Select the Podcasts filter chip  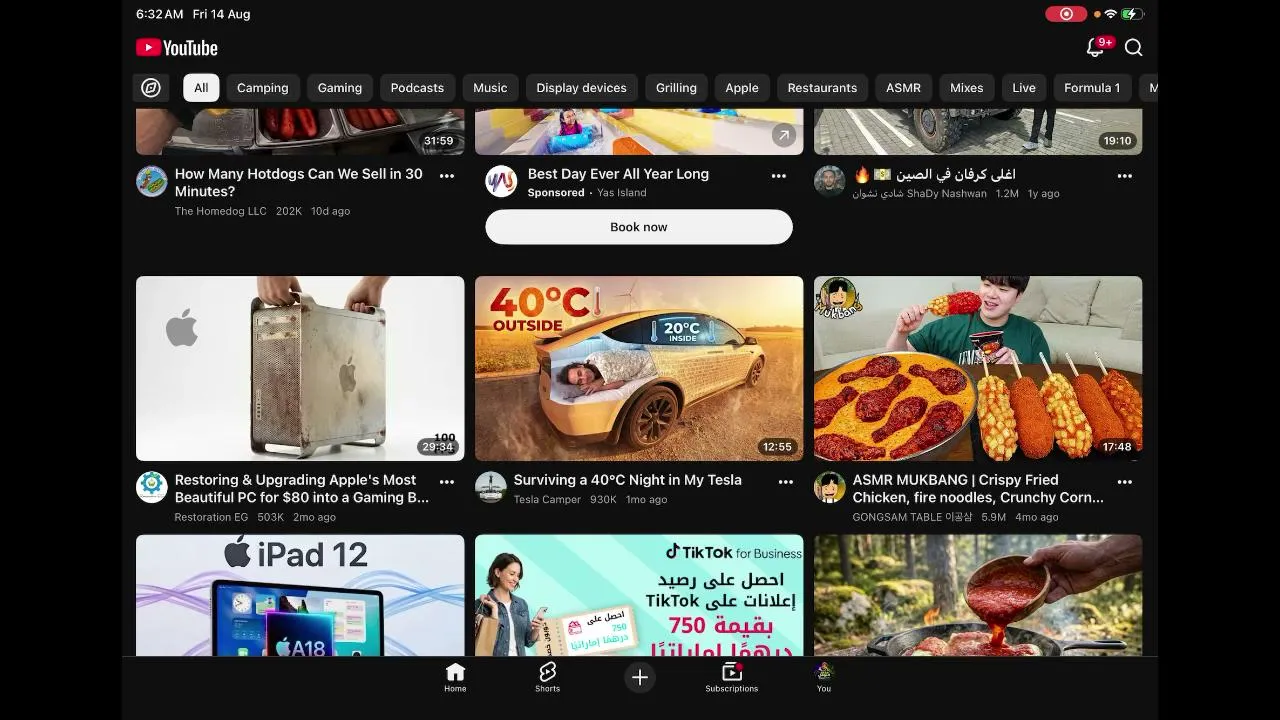click(417, 88)
